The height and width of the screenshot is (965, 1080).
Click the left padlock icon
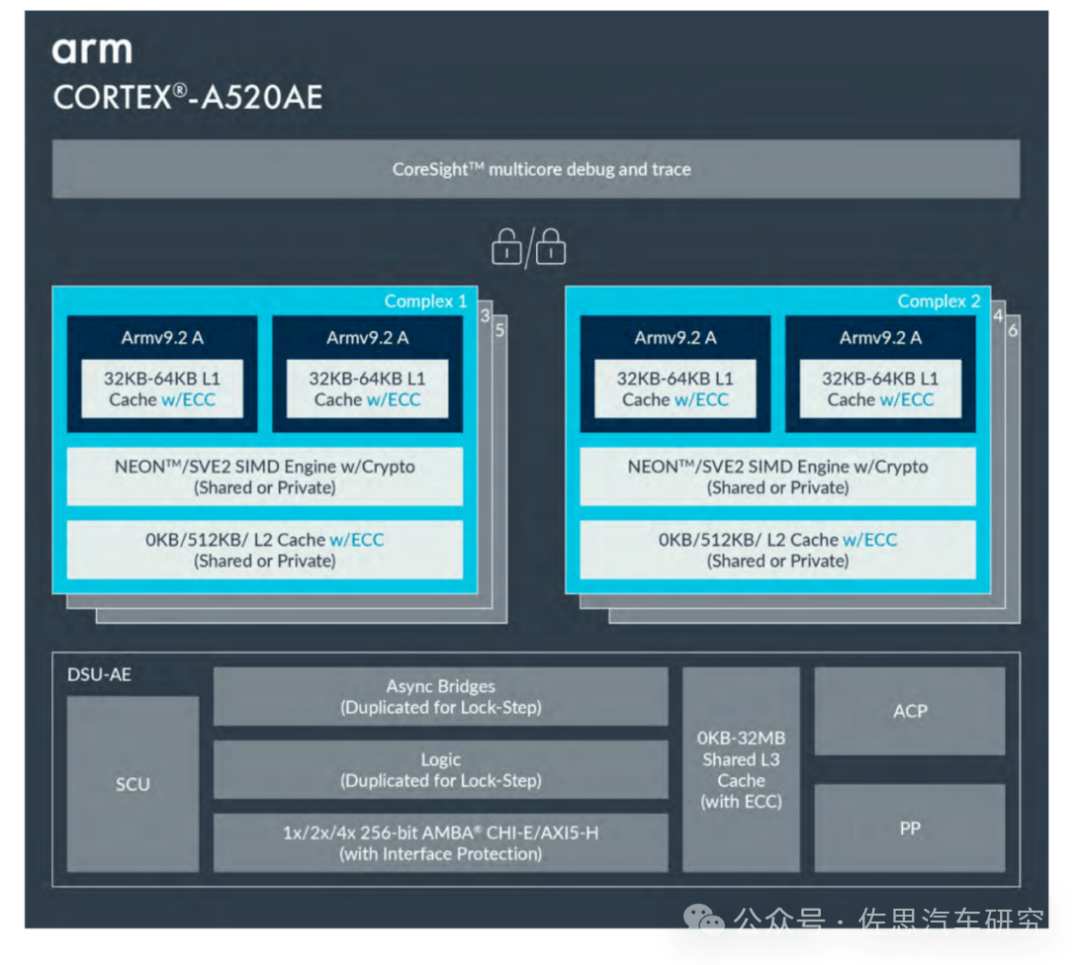506,246
